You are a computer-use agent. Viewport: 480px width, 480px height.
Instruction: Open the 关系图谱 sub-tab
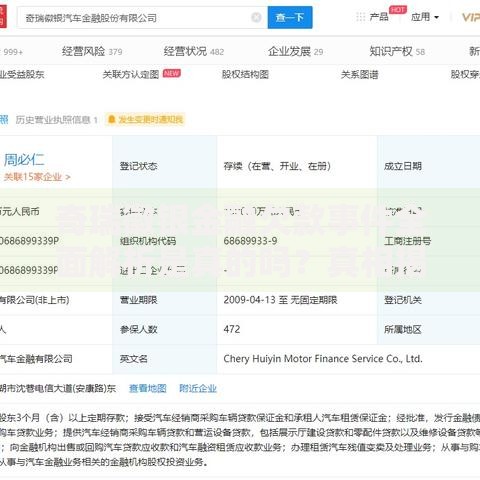359,74
